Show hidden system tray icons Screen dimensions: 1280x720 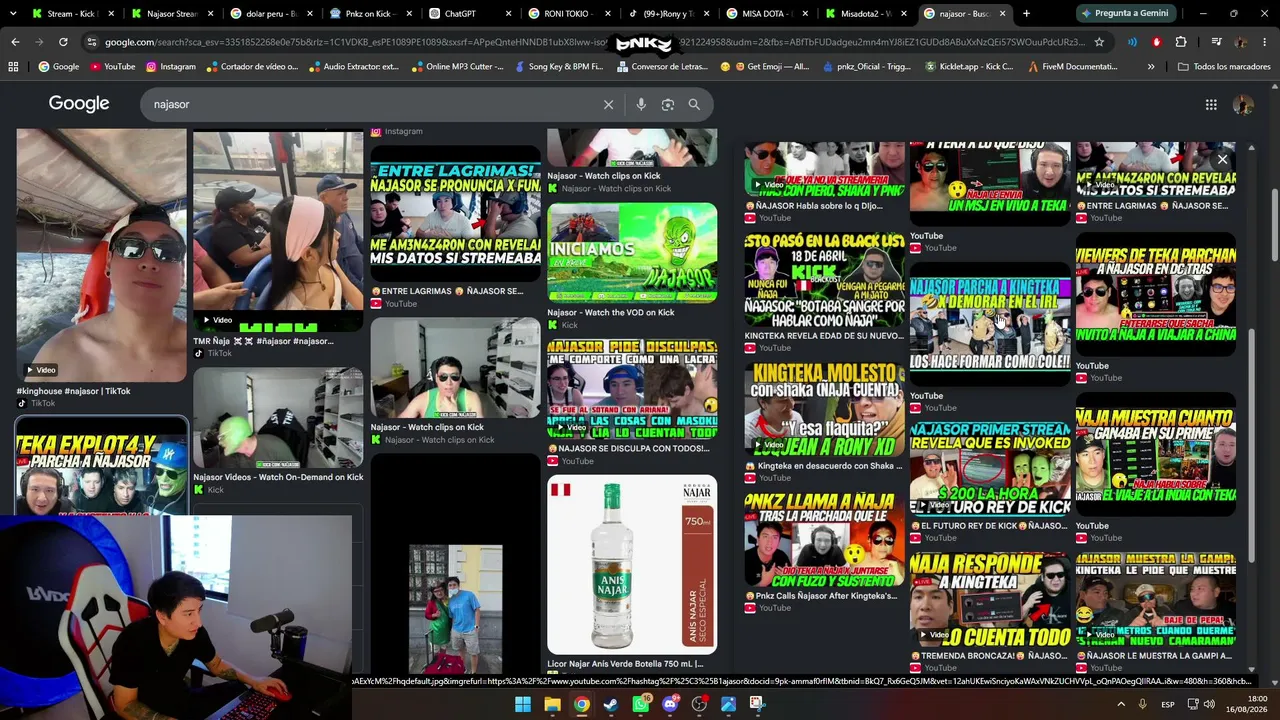click(1120, 704)
